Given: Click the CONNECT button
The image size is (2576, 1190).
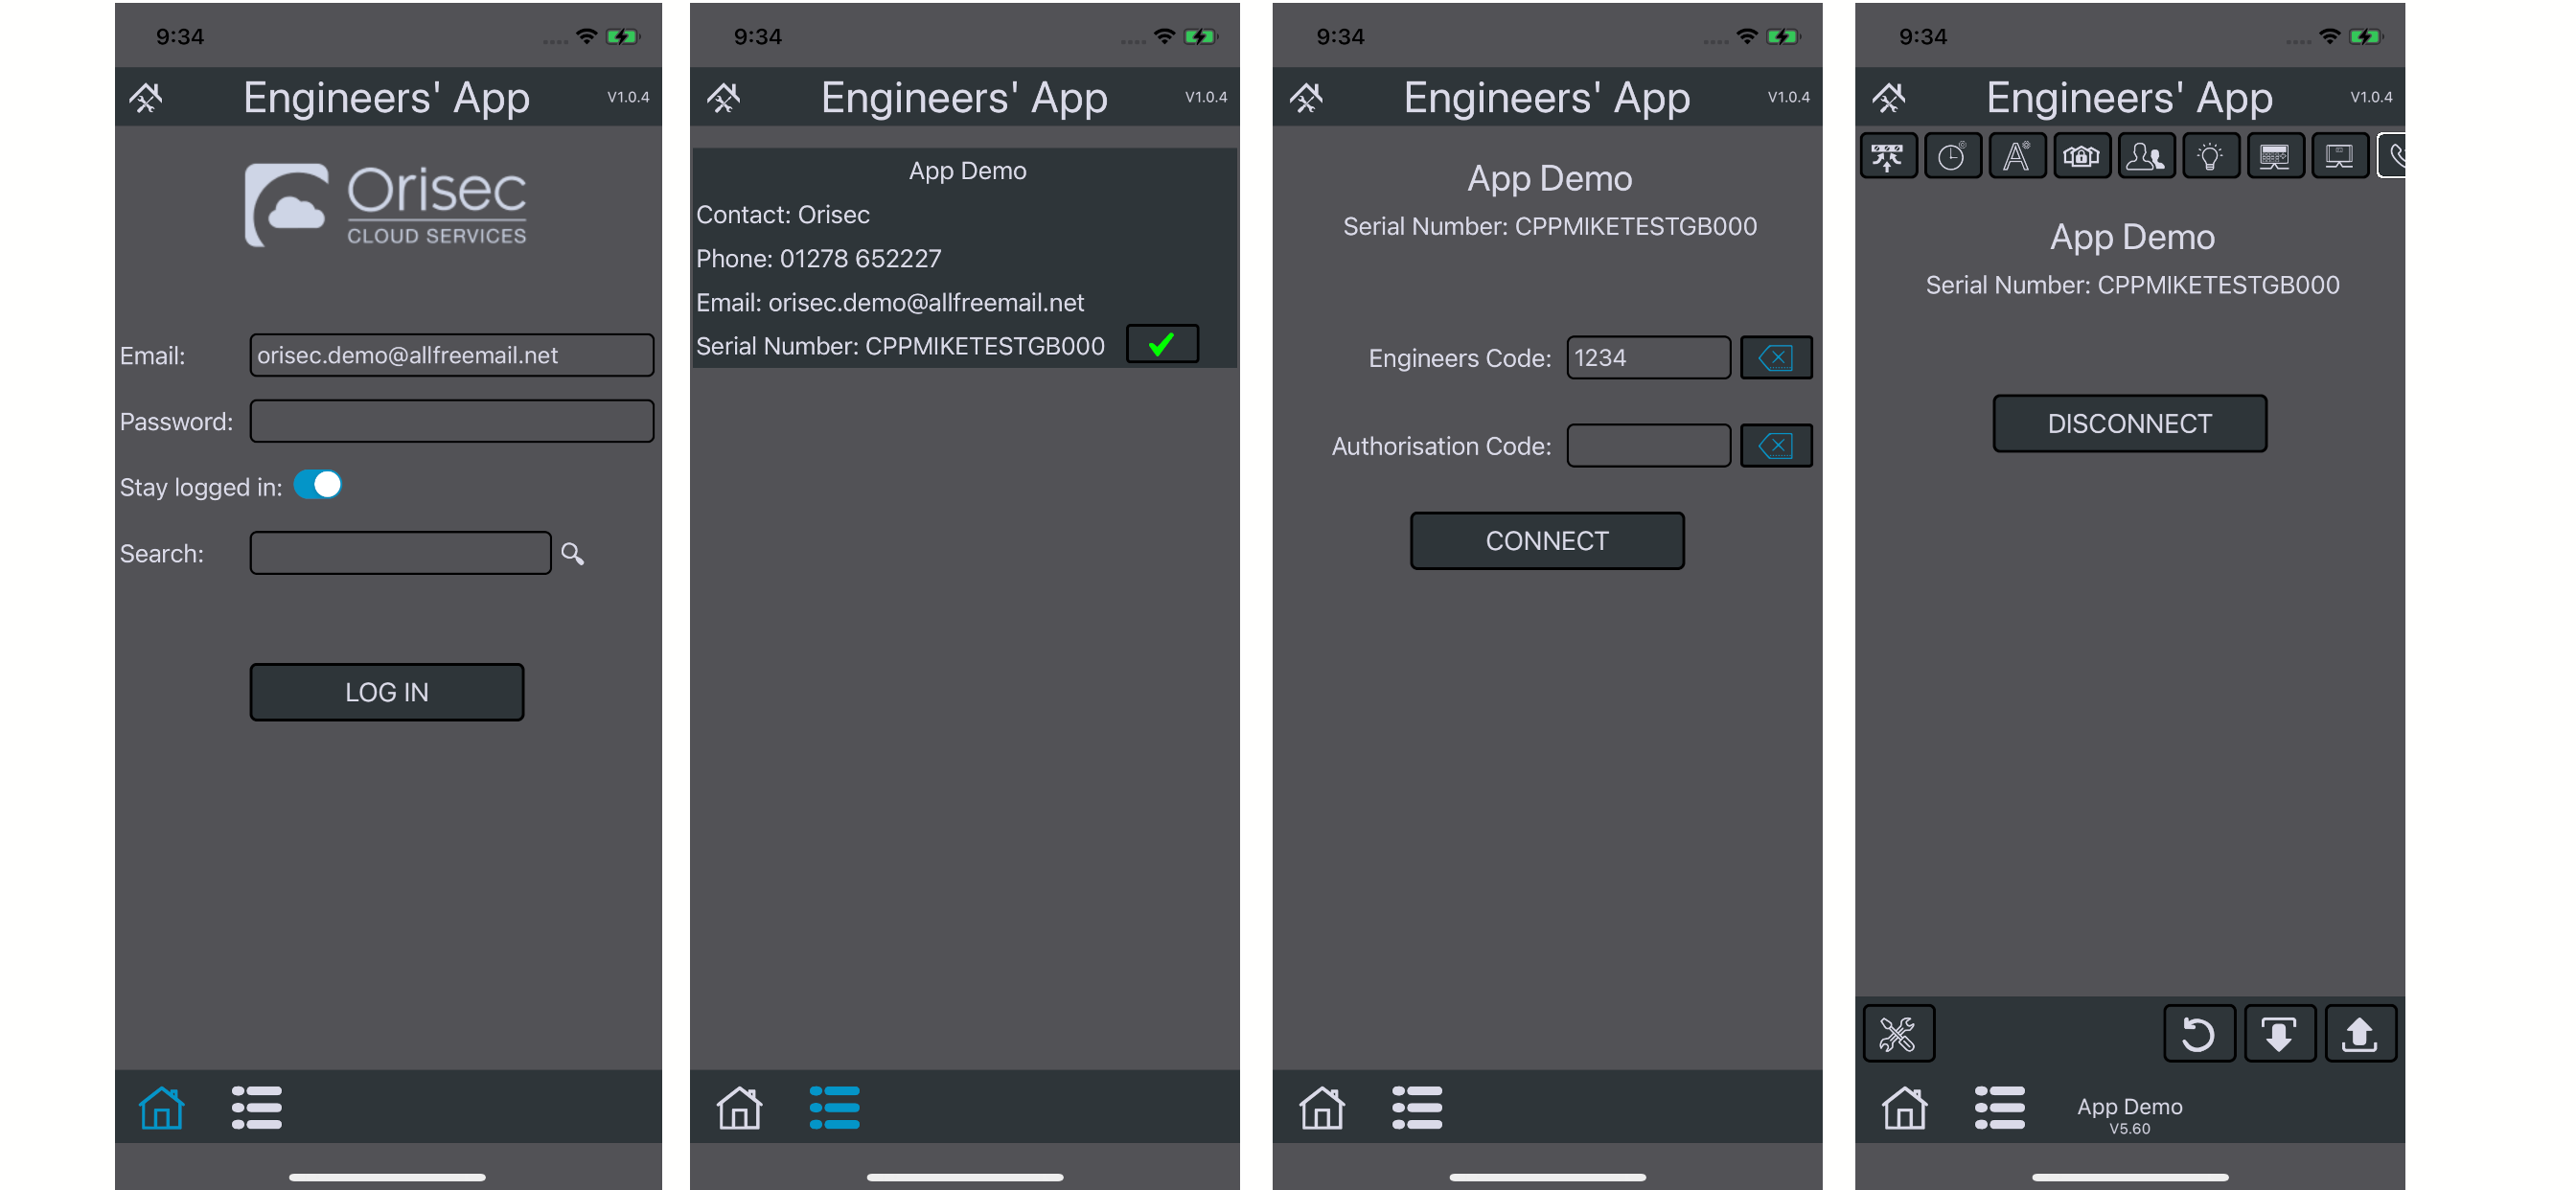Looking at the screenshot, I should [1546, 540].
